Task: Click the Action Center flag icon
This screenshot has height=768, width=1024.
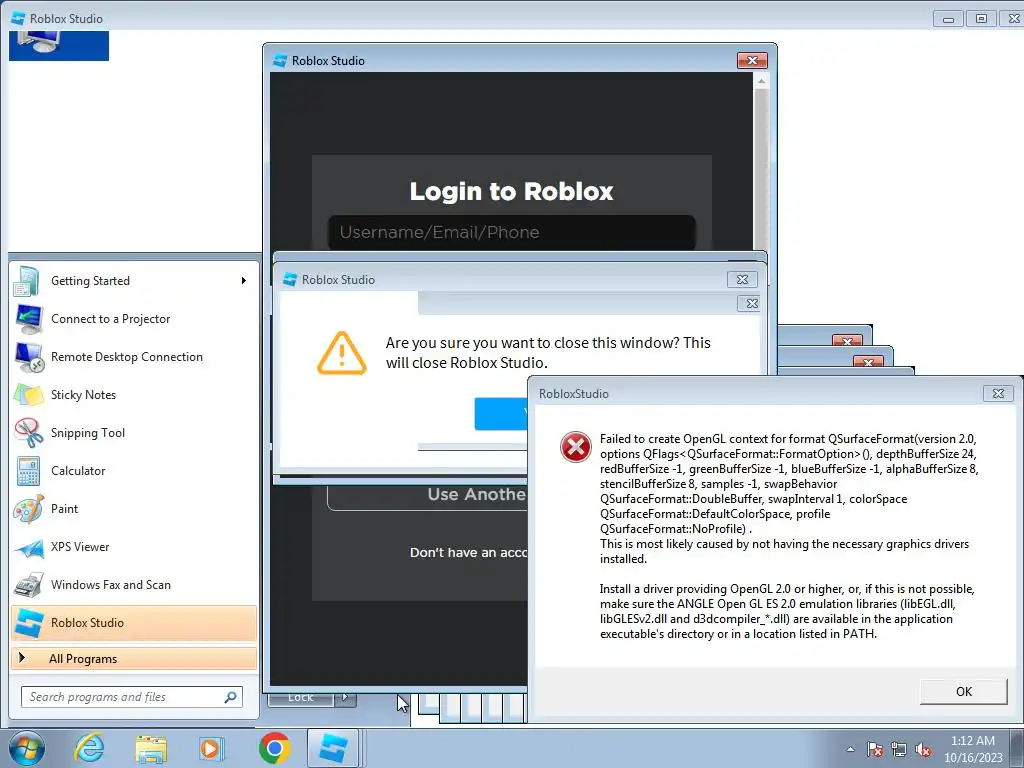Action: point(875,749)
